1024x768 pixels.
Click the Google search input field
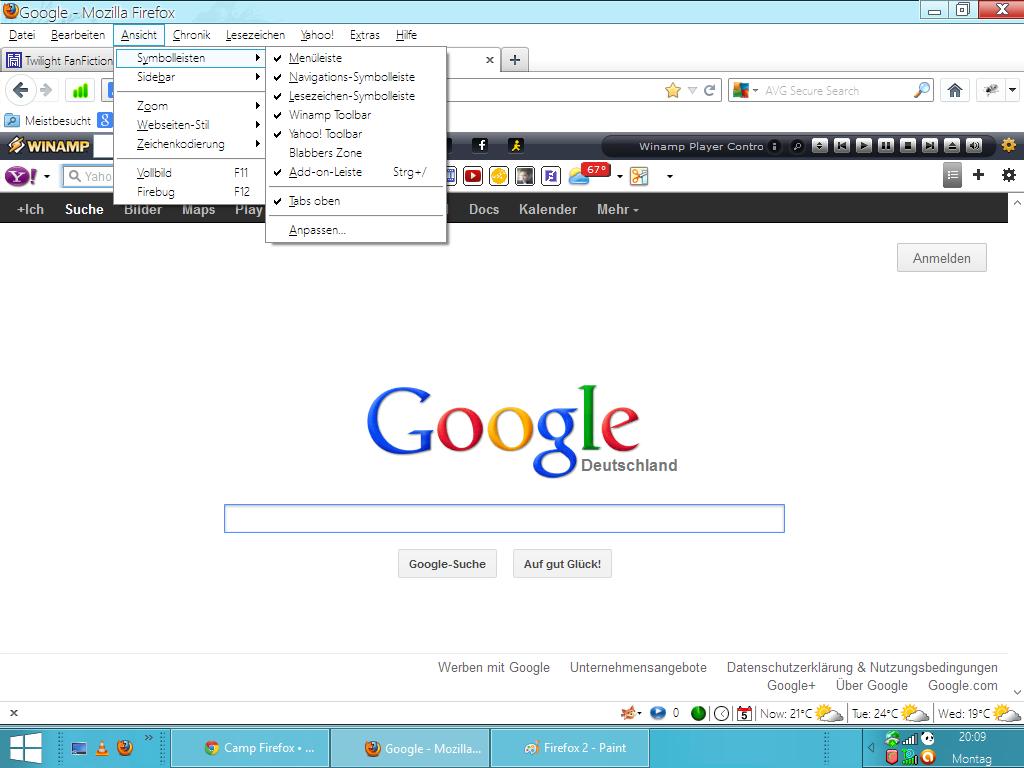(x=504, y=519)
